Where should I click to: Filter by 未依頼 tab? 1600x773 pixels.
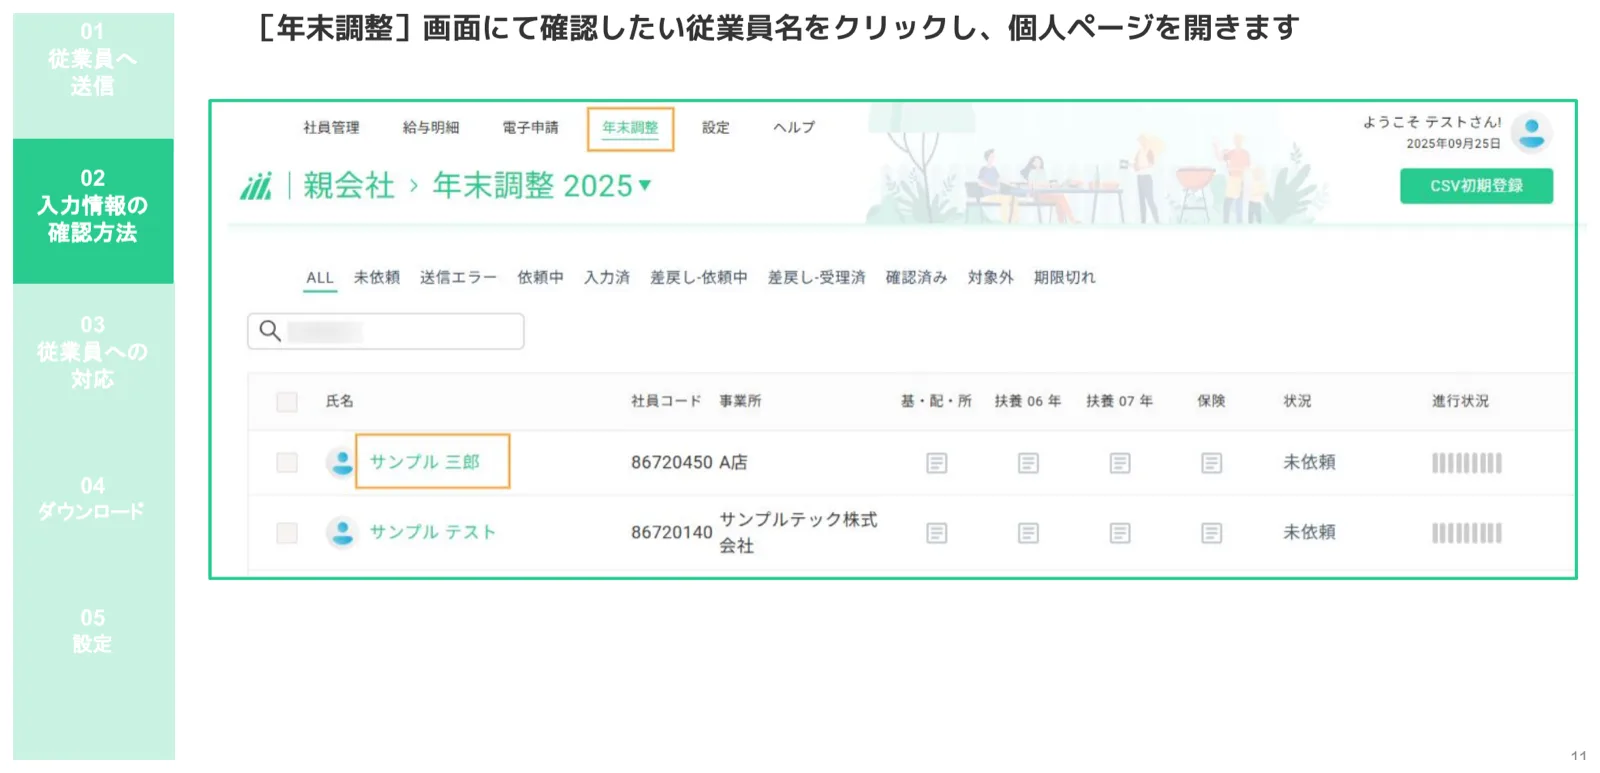point(377,278)
